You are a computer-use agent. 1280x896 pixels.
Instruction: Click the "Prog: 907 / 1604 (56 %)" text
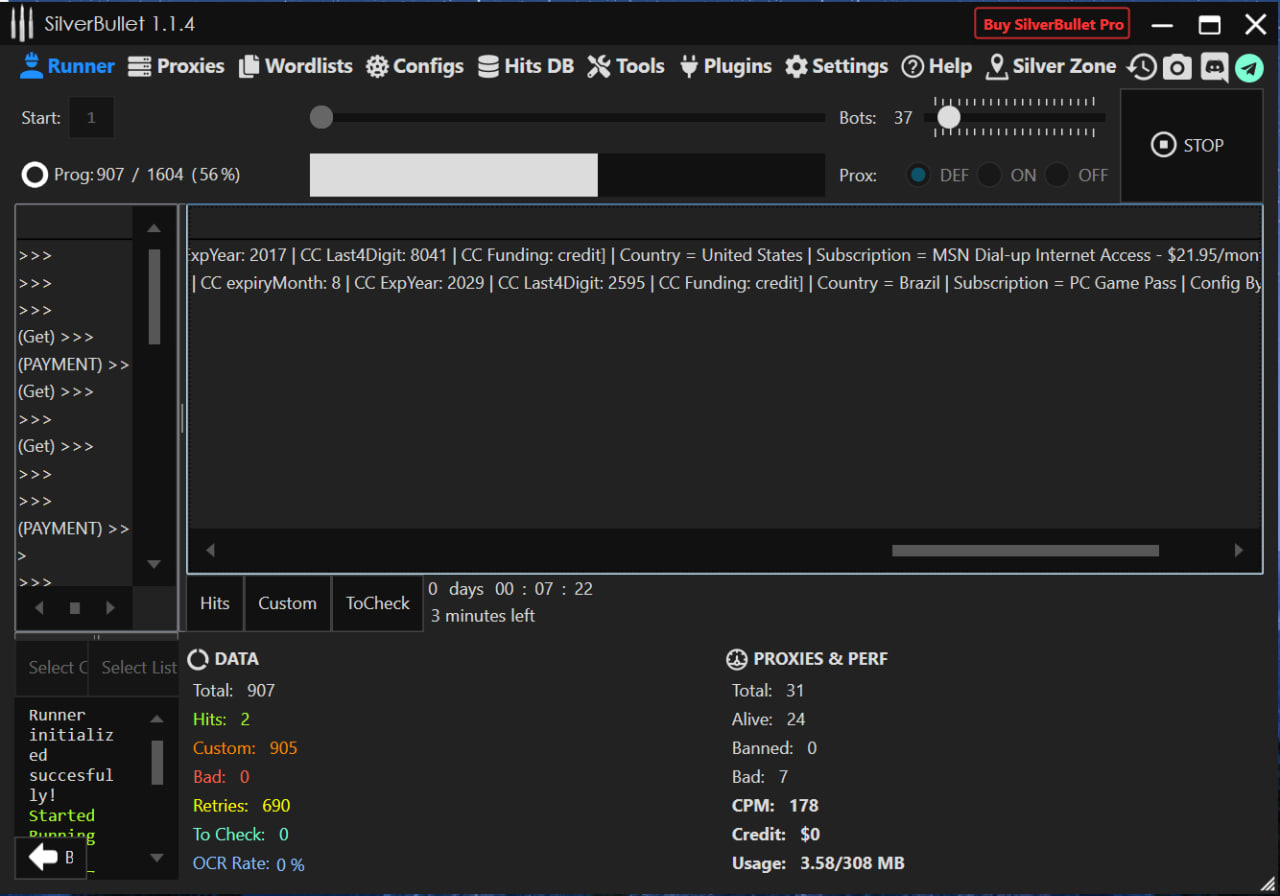(147, 175)
